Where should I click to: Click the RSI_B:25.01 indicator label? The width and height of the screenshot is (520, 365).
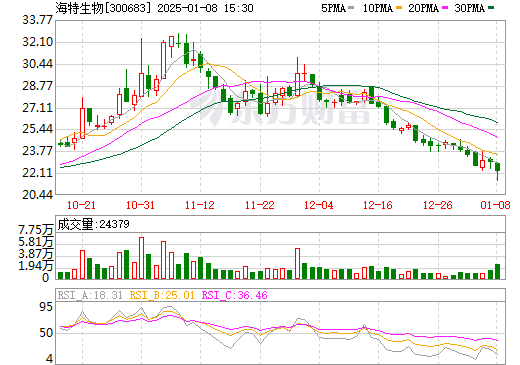click(162, 295)
